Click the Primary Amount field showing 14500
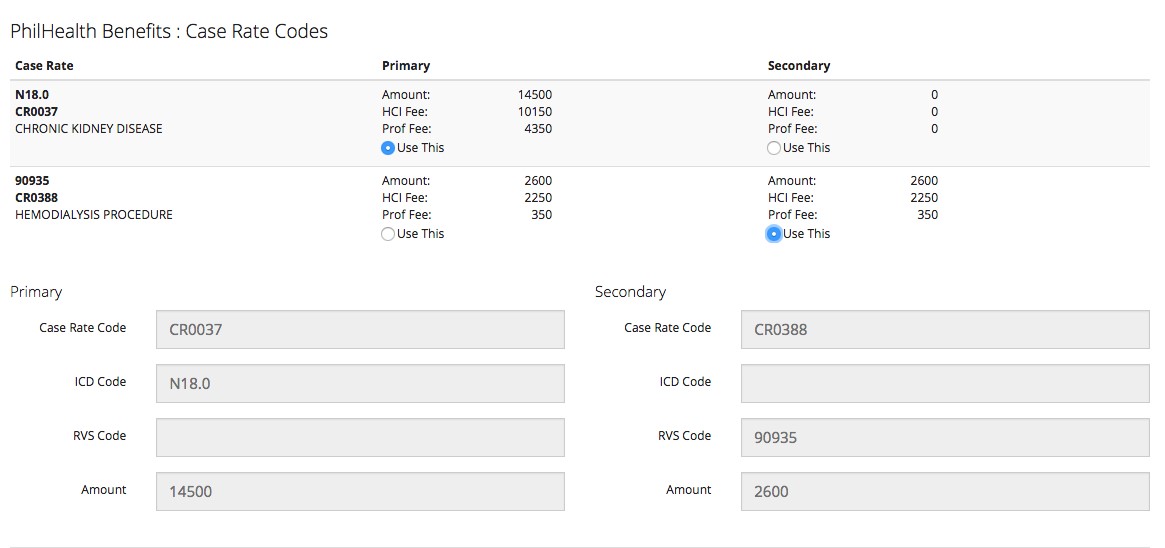This screenshot has height=548, width=1165. (x=360, y=491)
